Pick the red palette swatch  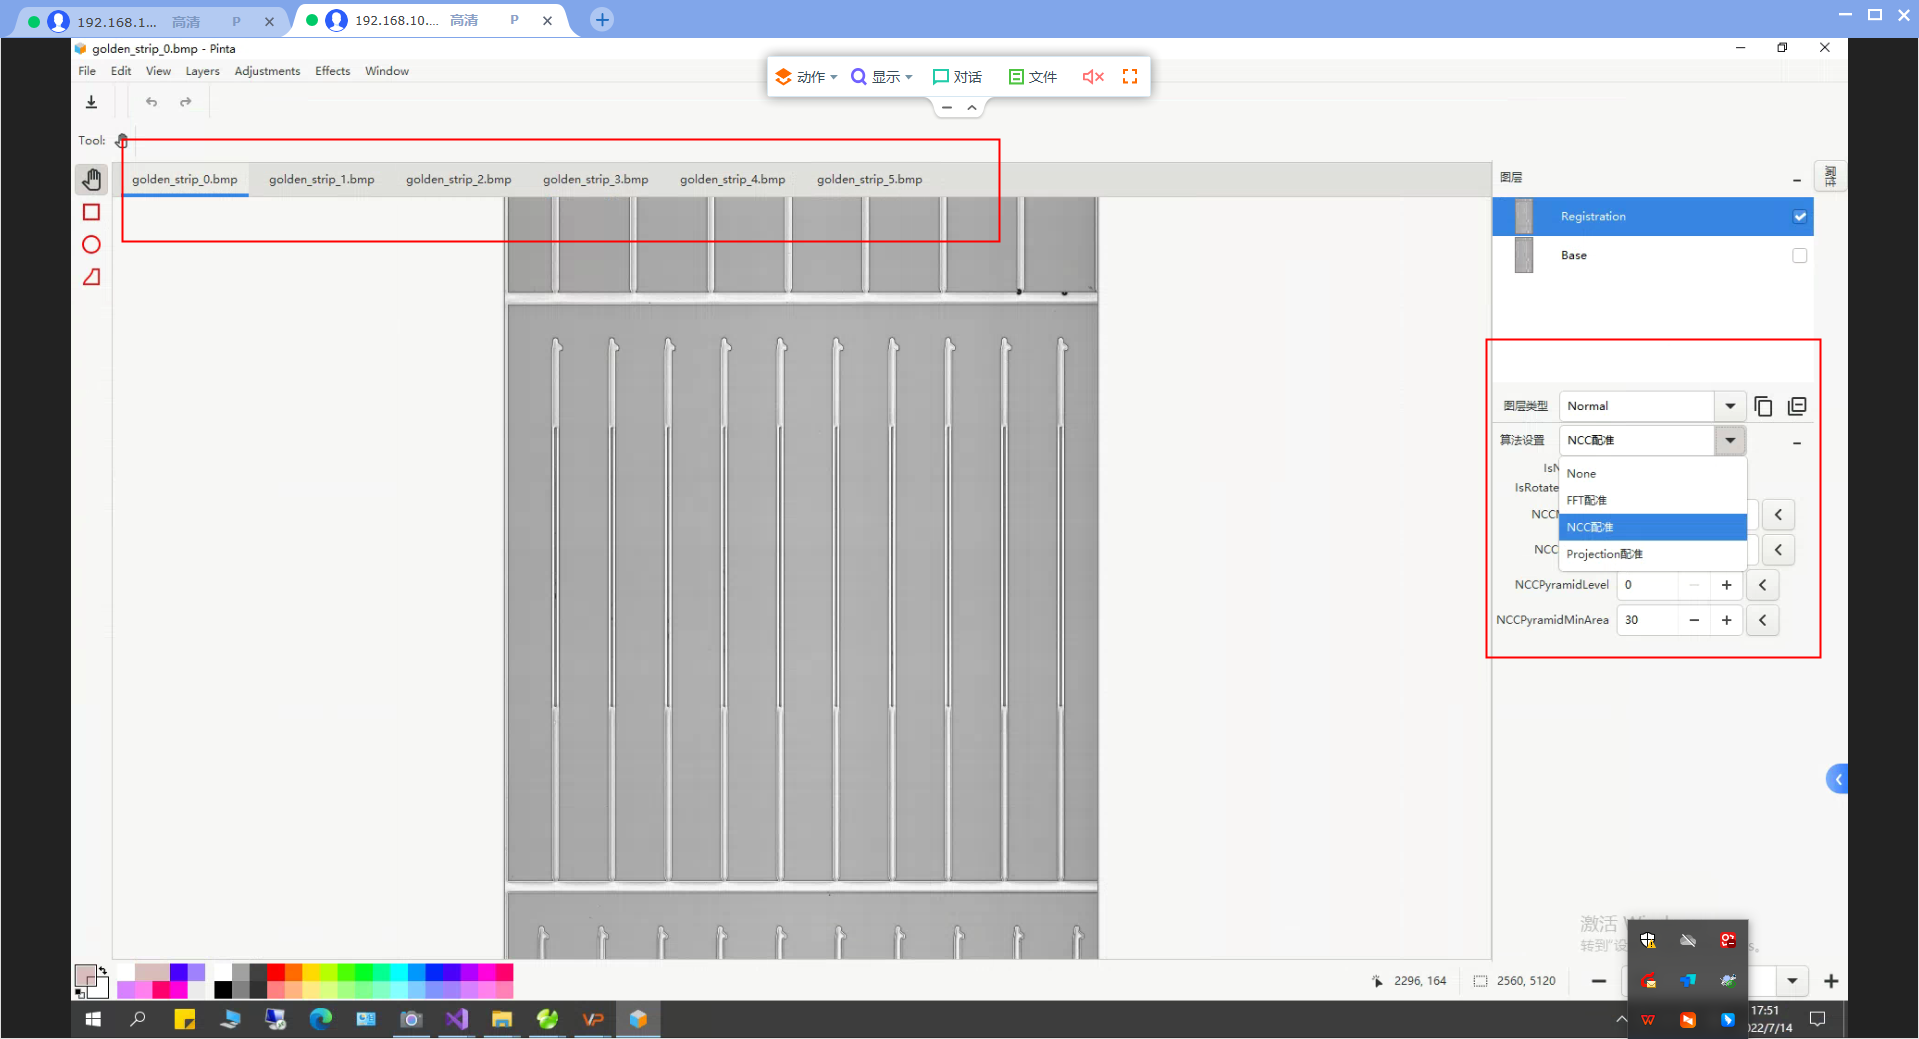pos(276,972)
